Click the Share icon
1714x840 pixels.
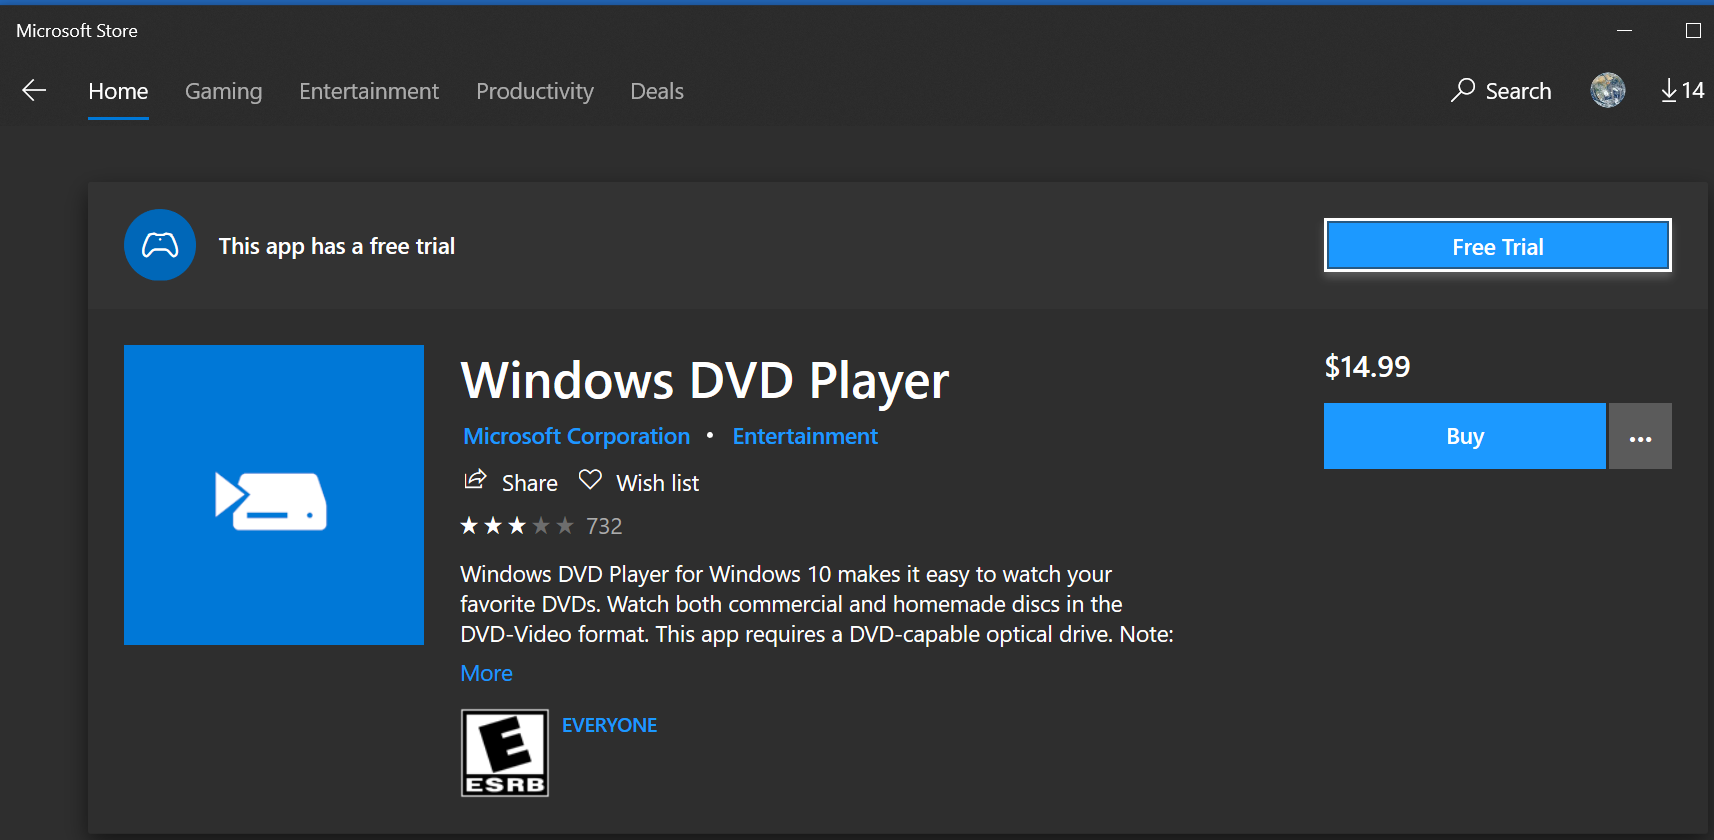pos(475,481)
